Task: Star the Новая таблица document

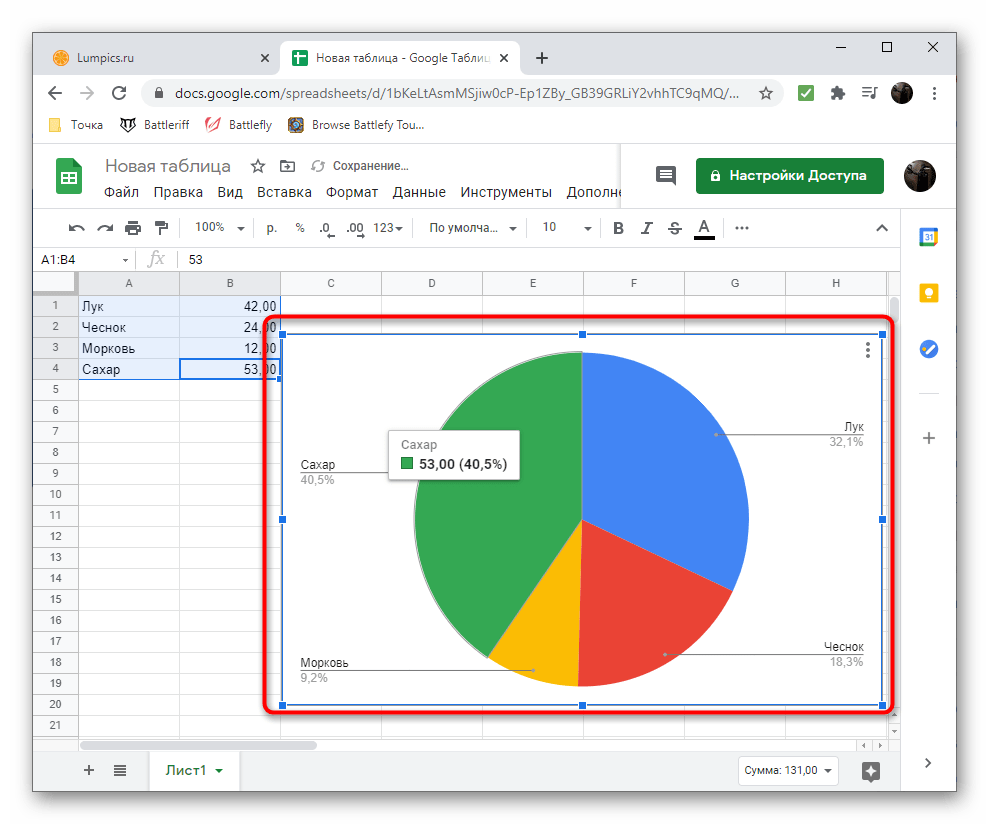Action: (257, 166)
